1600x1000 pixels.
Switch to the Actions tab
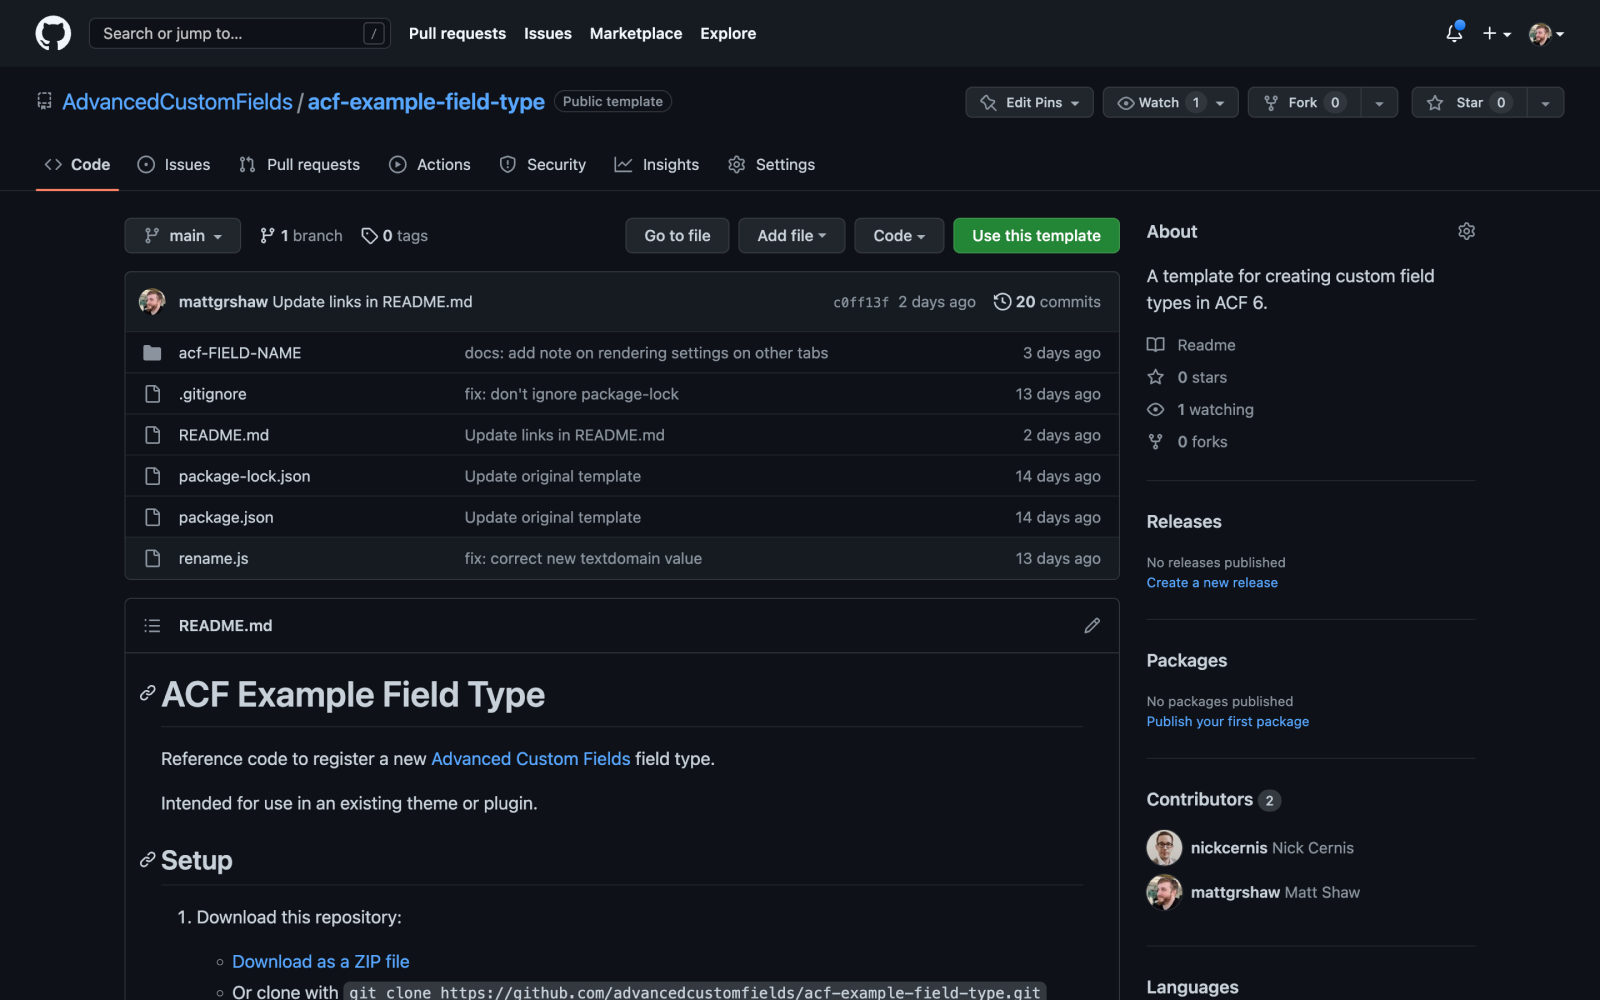[430, 164]
